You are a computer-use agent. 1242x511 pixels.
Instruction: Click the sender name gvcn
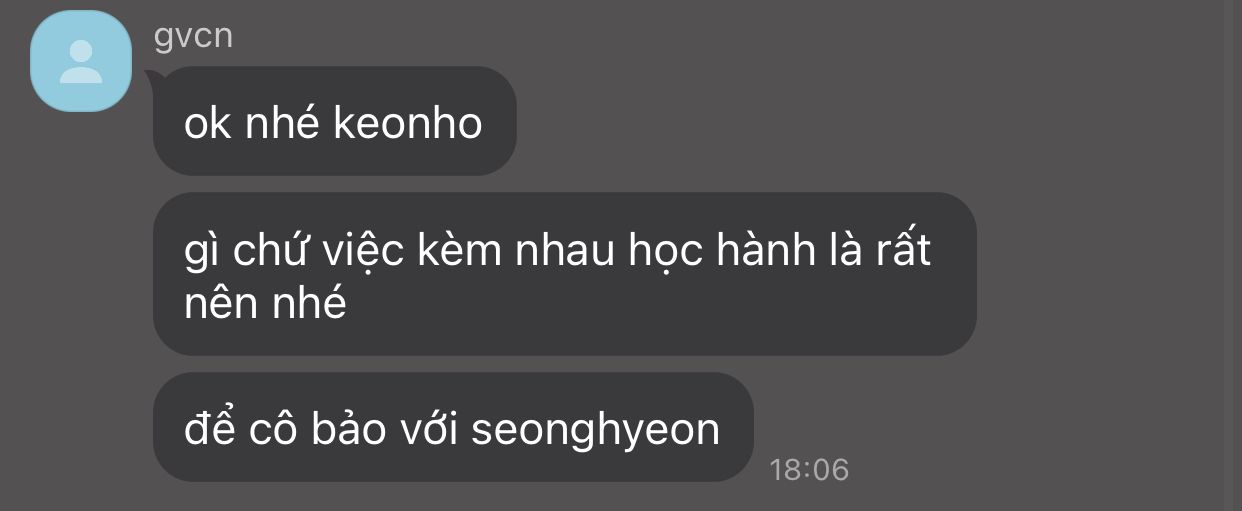[194, 36]
